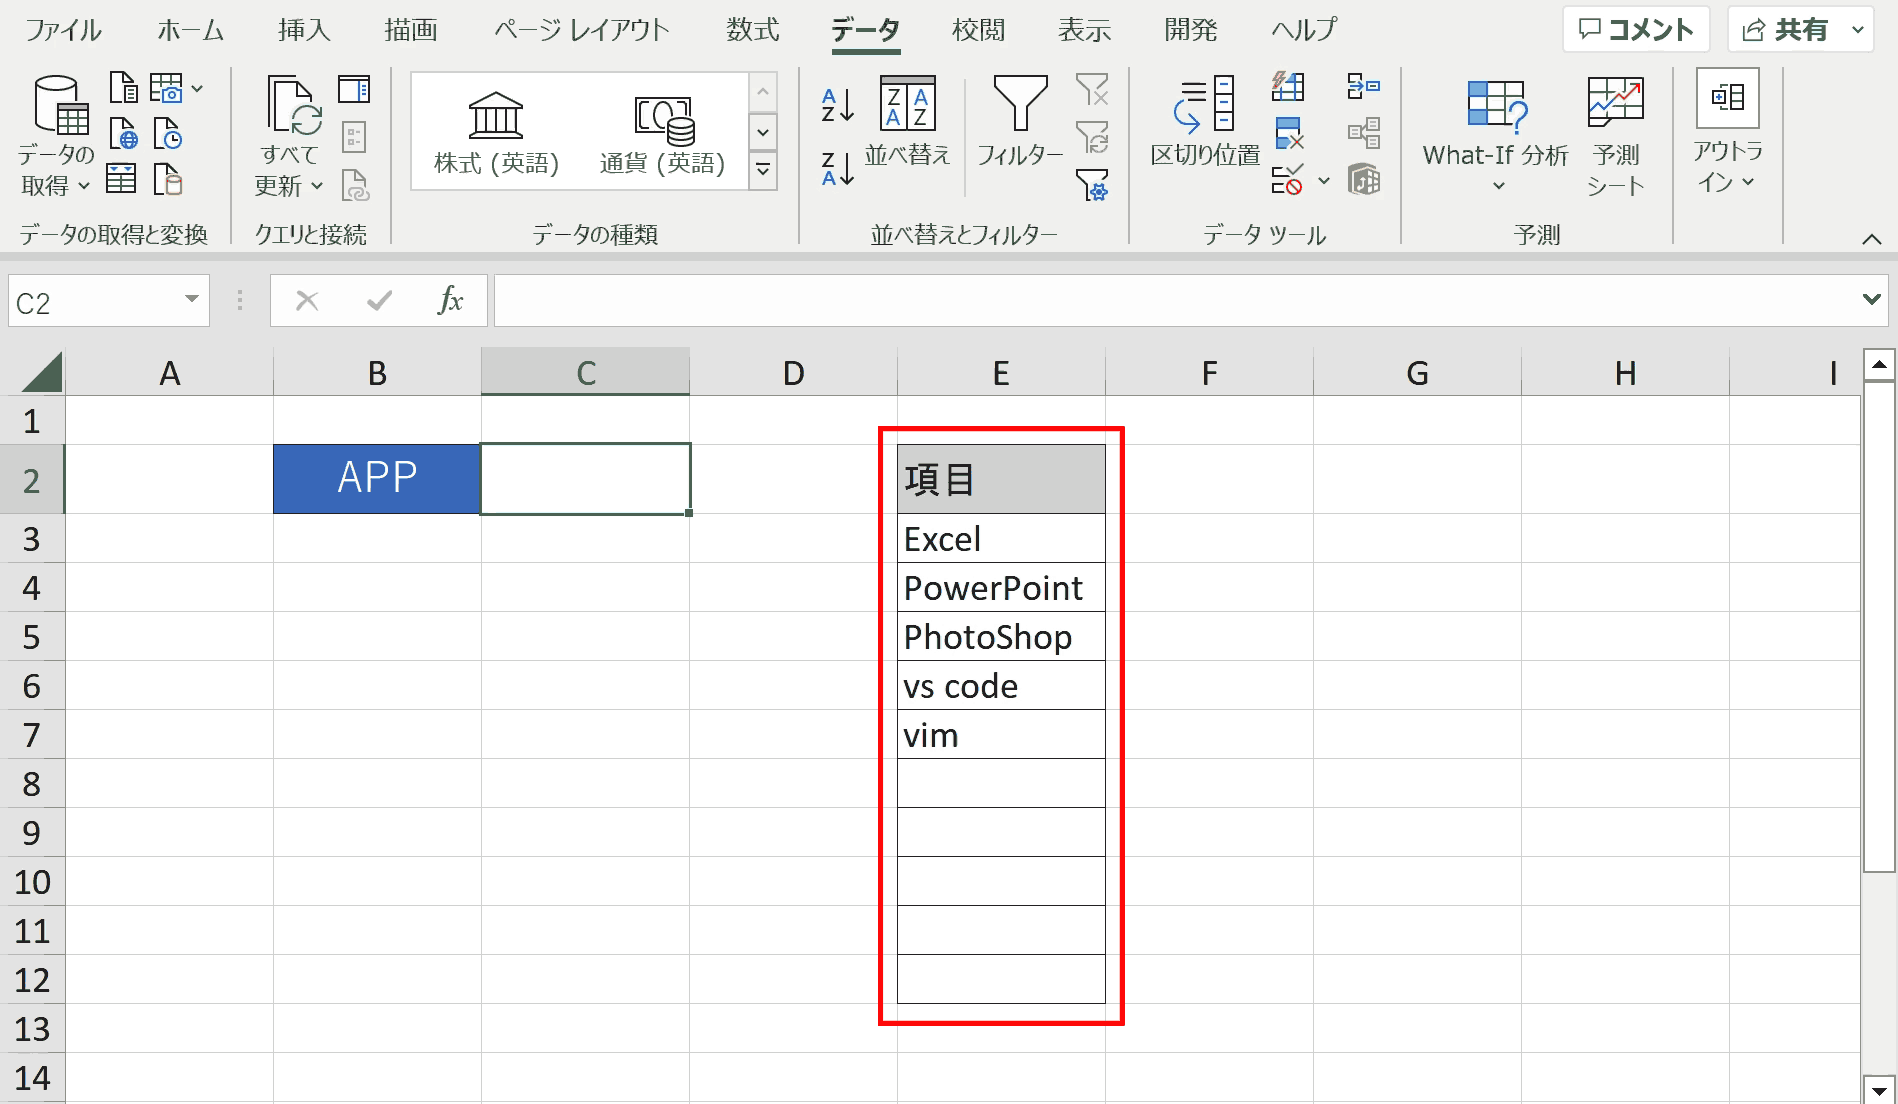The height and width of the screenshot is (1104, 1898).
Task: Open the 並べ替え sort dialog
Action: click(907, 120)
